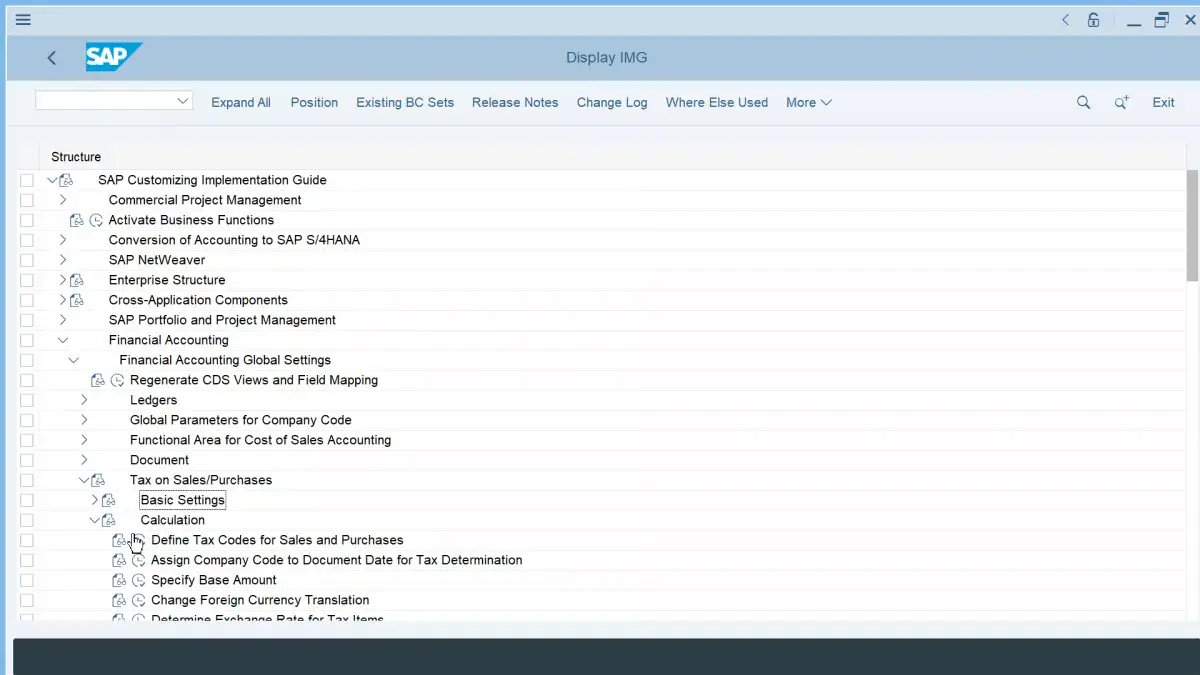Select Change Foreign Currency Translation label
Viewport: 1200px width, 675px height.
tap(260, 600)
